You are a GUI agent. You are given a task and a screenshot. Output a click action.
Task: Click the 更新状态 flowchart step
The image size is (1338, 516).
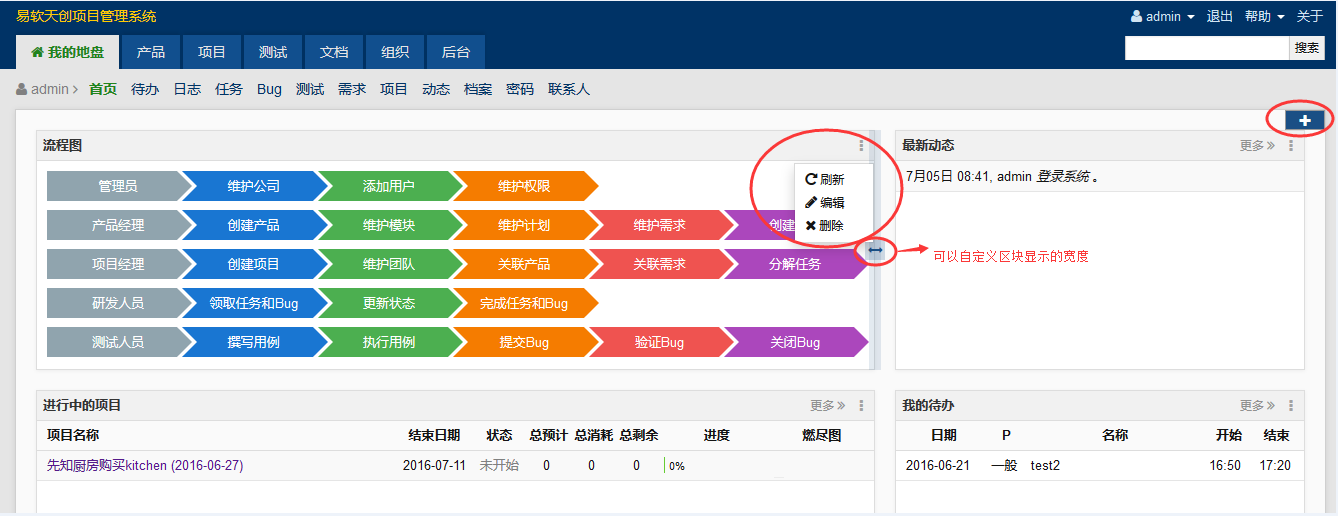pyautogui.click(x=389, y=303)
